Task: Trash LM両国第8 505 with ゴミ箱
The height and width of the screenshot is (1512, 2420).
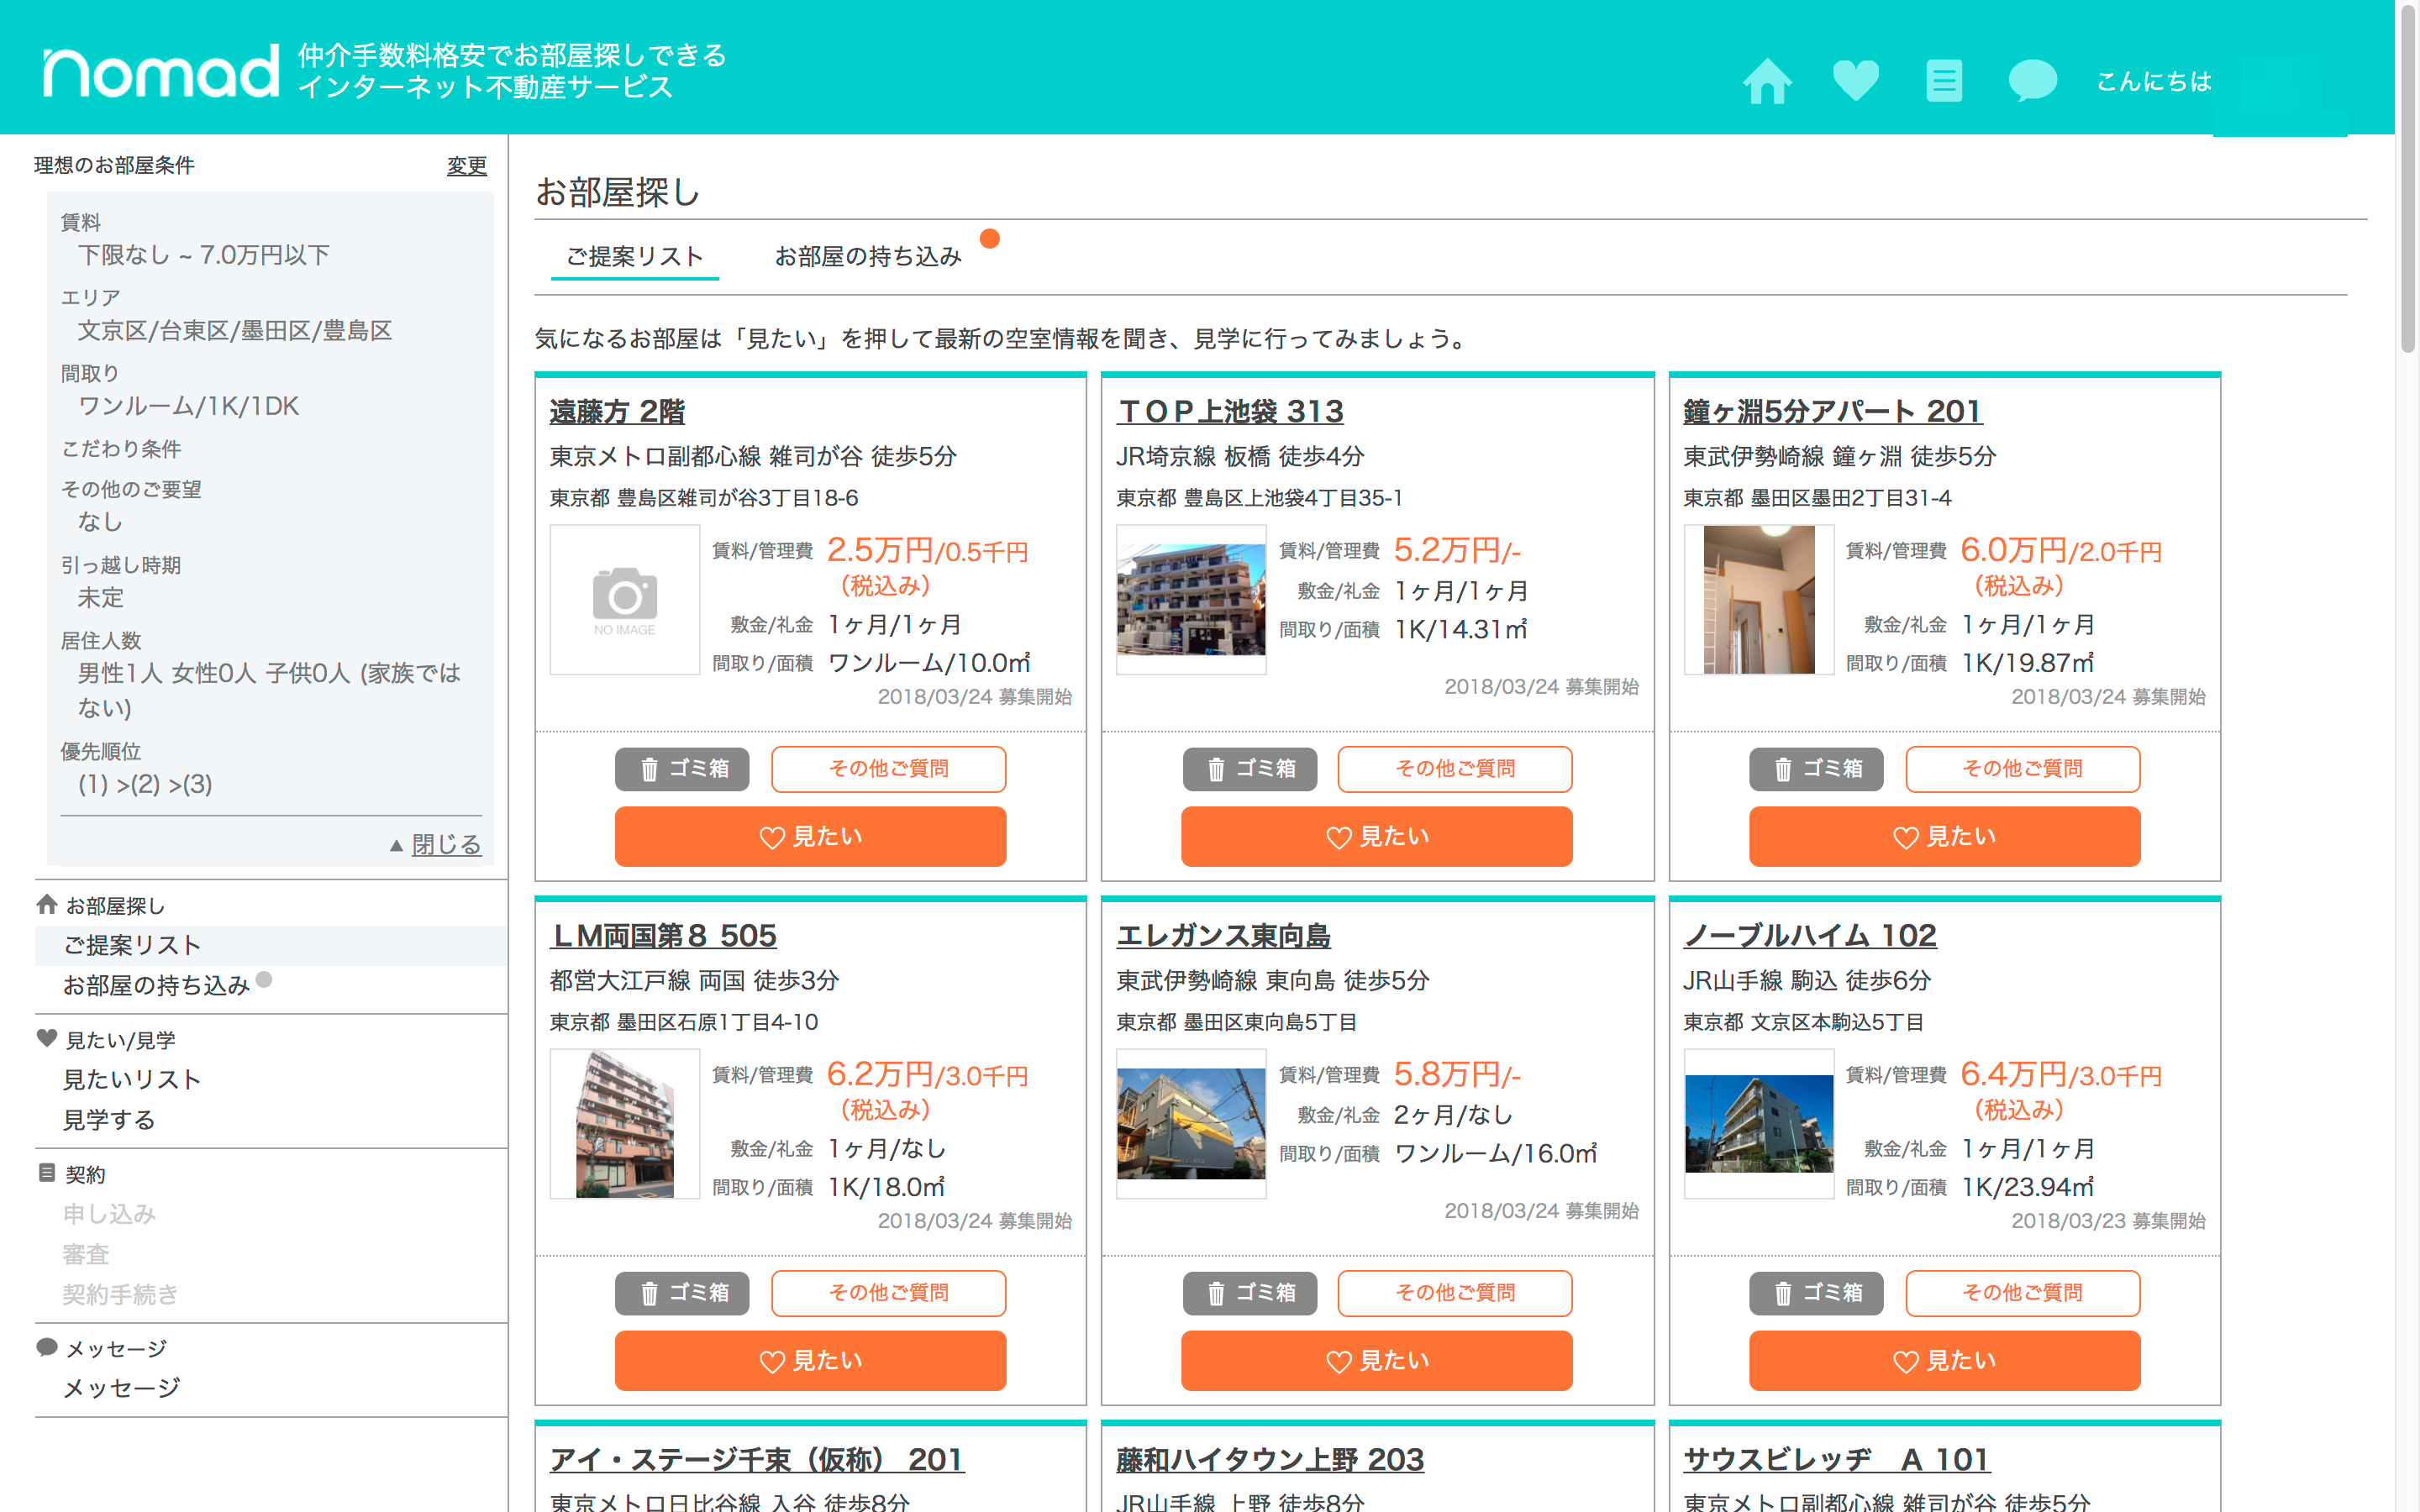Action: coord(682,1293)
